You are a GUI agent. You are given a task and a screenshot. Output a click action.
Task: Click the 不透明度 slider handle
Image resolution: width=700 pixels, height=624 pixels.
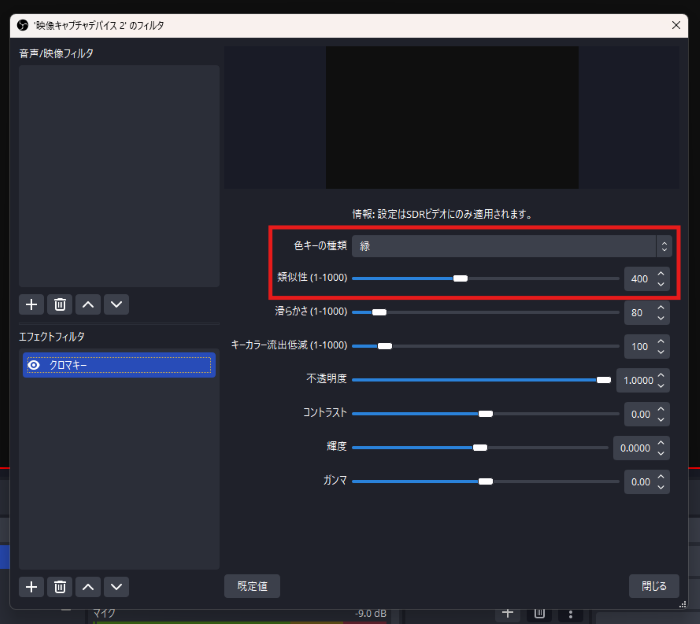(604, 380)
